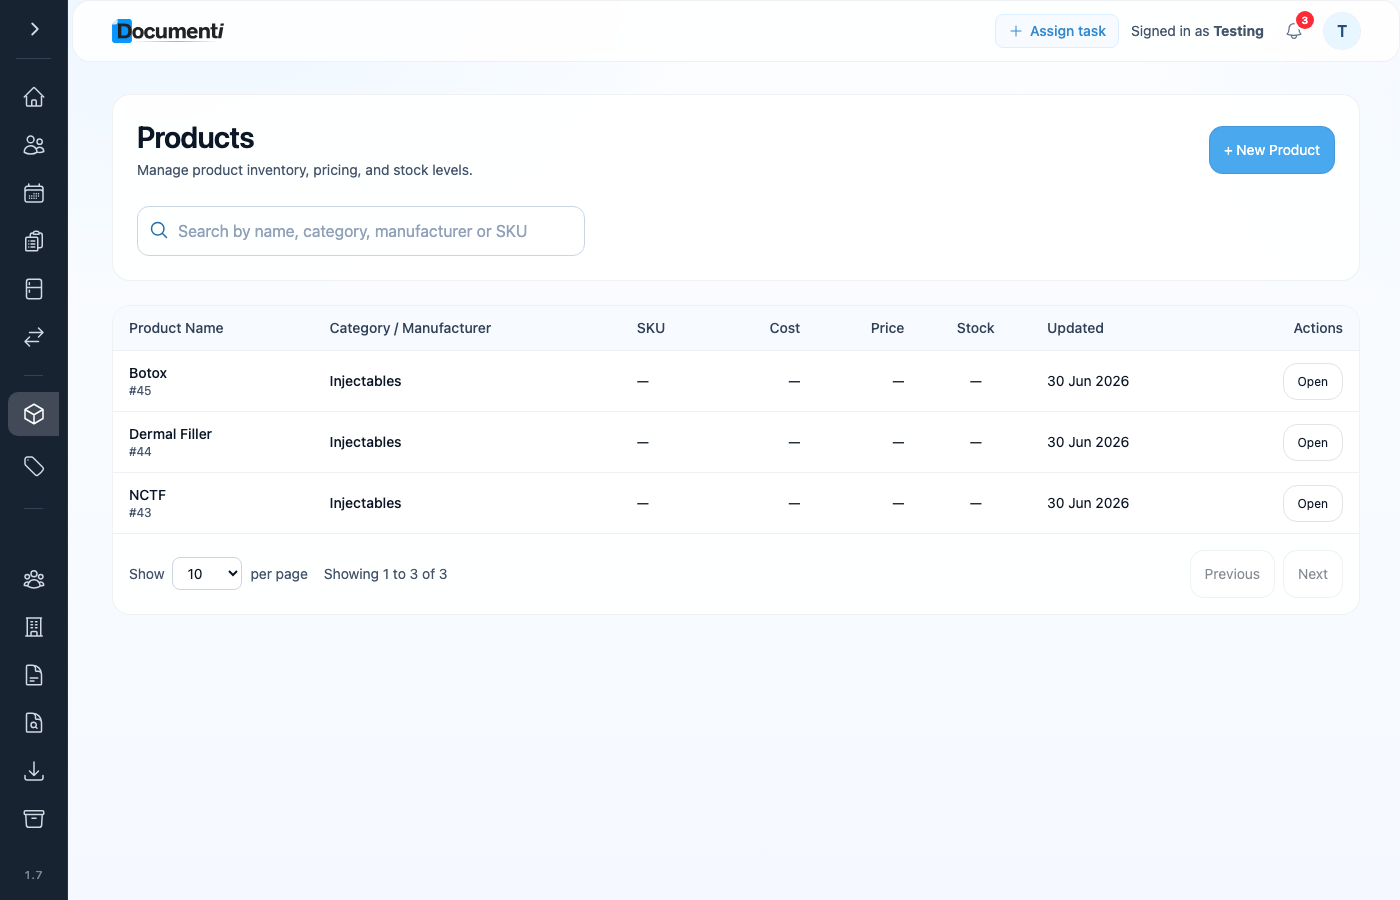Click Injectables category in NCTF row
Image resolution: width=1400 pixels, height=900 pixels.
click(x=365, y=503)
